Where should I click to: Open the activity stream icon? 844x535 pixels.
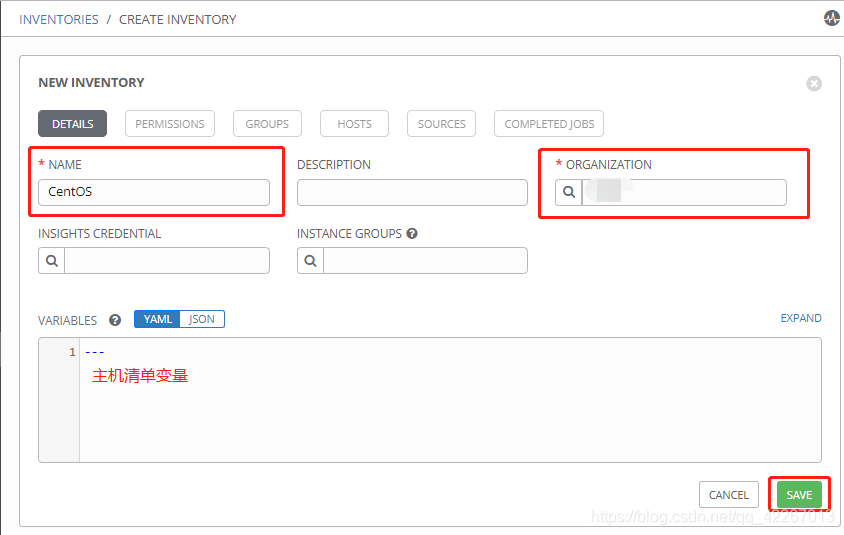point(832,18)
